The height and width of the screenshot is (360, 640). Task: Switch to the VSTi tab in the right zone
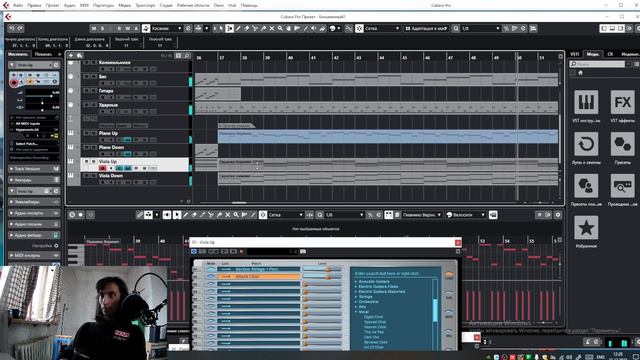(x=574, y=54)
